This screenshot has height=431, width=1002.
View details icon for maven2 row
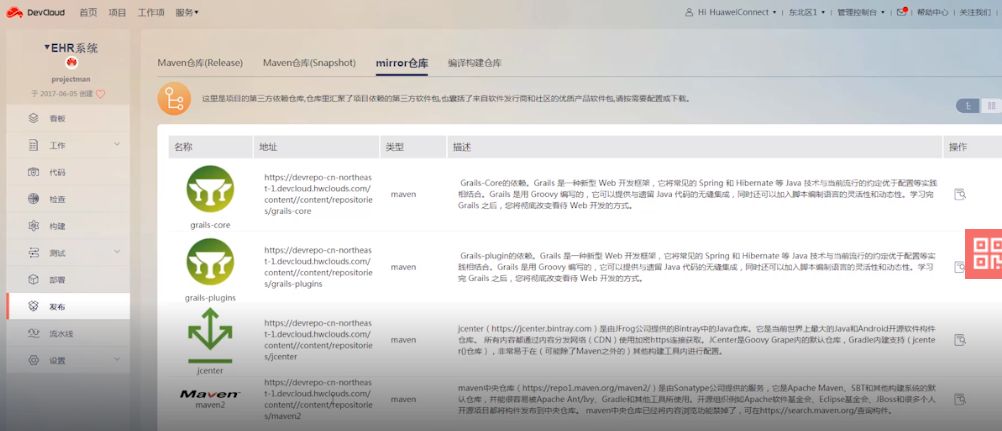[959, 399]
